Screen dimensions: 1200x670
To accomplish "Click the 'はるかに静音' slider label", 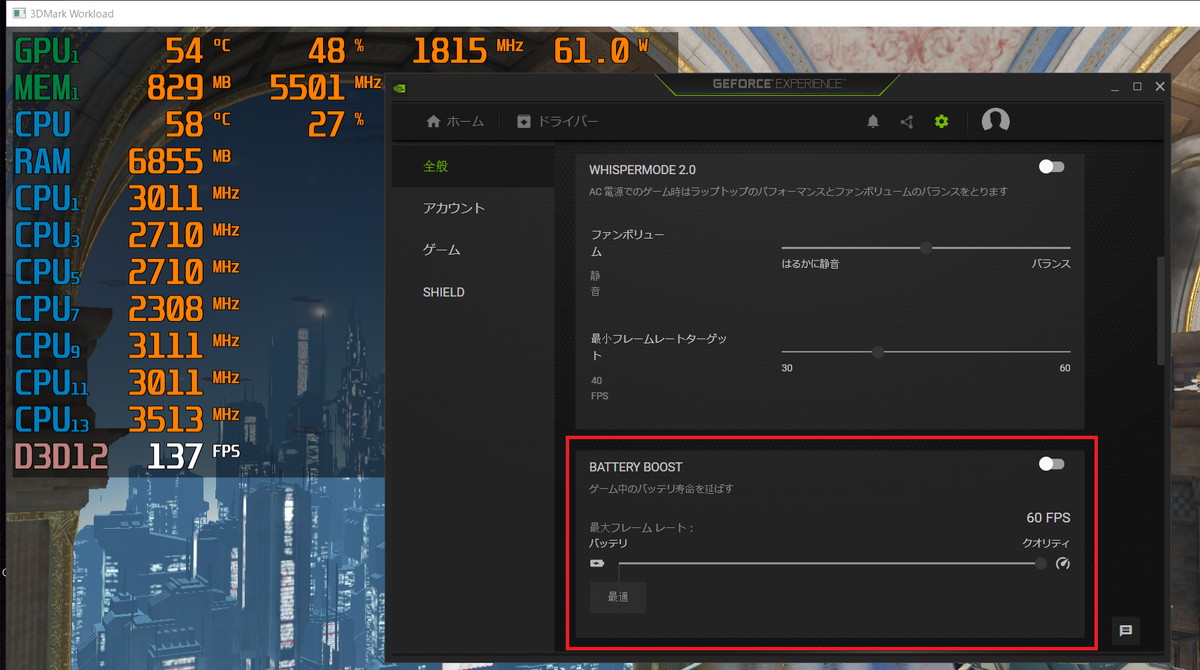I will click(811, 264).
